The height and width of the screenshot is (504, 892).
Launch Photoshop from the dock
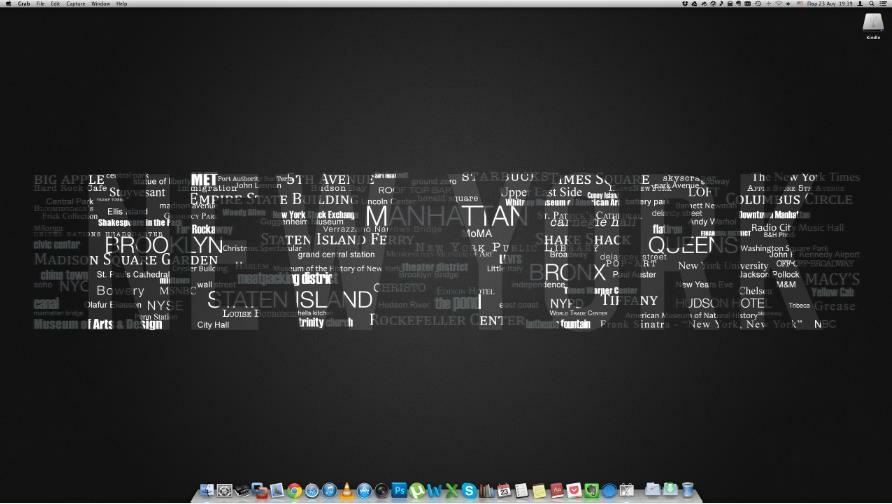click(399, 490)
